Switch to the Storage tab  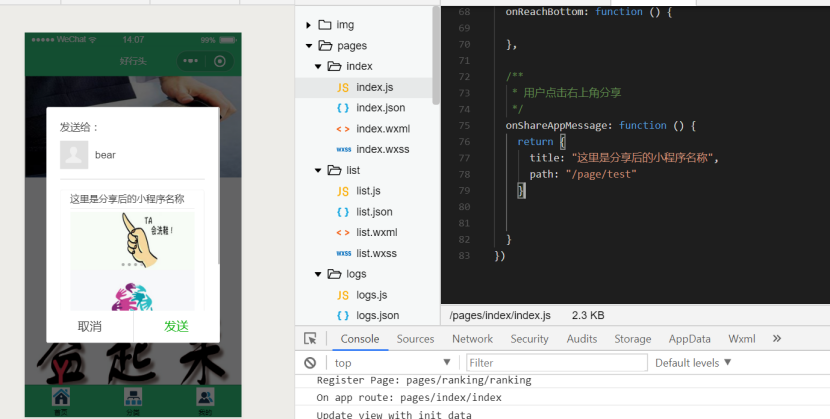633,339
